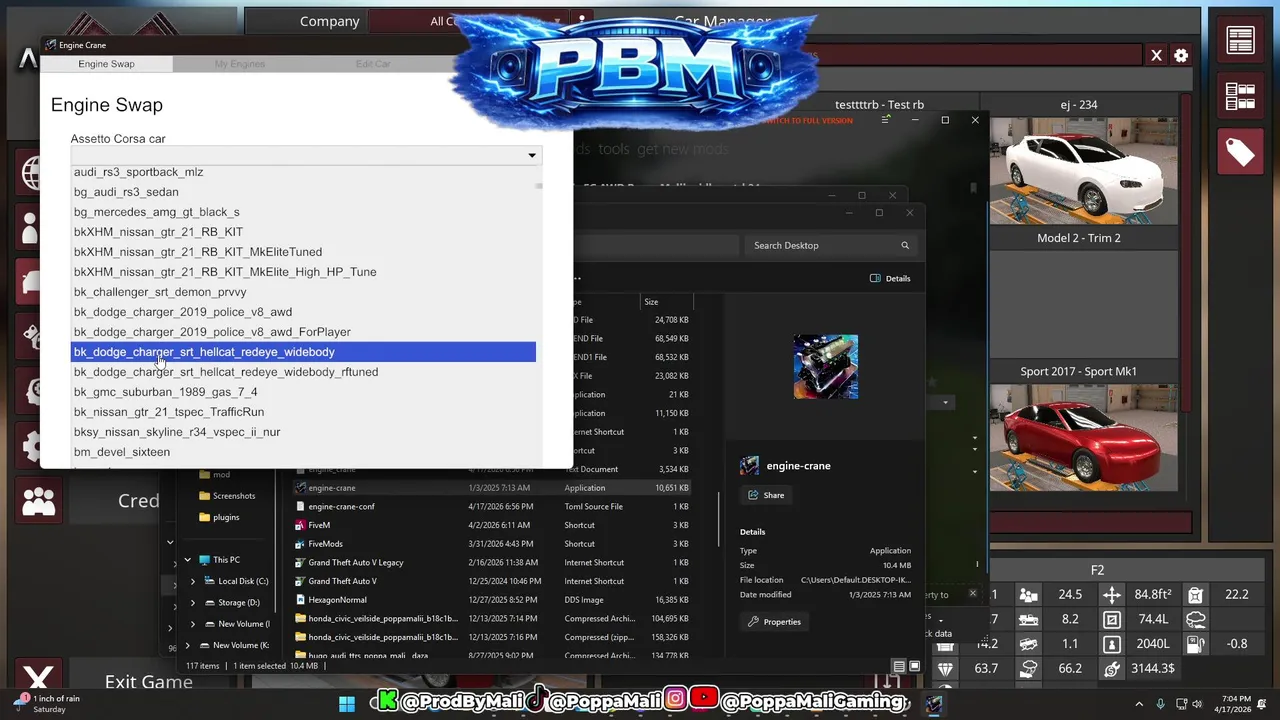Open Properties in details pane
The image size is (1280, 720).
(x=774, y=622)
